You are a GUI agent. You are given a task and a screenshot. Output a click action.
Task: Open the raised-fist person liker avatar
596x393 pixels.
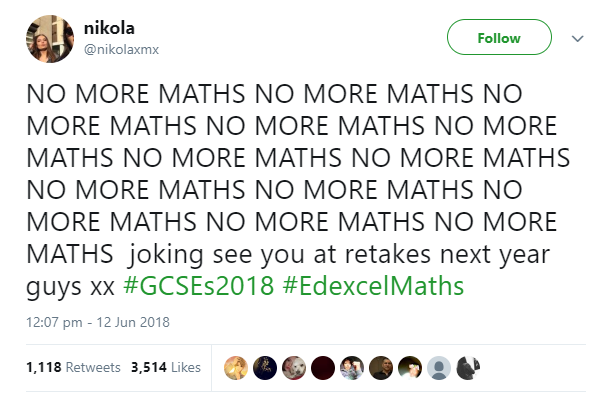click(x=352, y=368)
